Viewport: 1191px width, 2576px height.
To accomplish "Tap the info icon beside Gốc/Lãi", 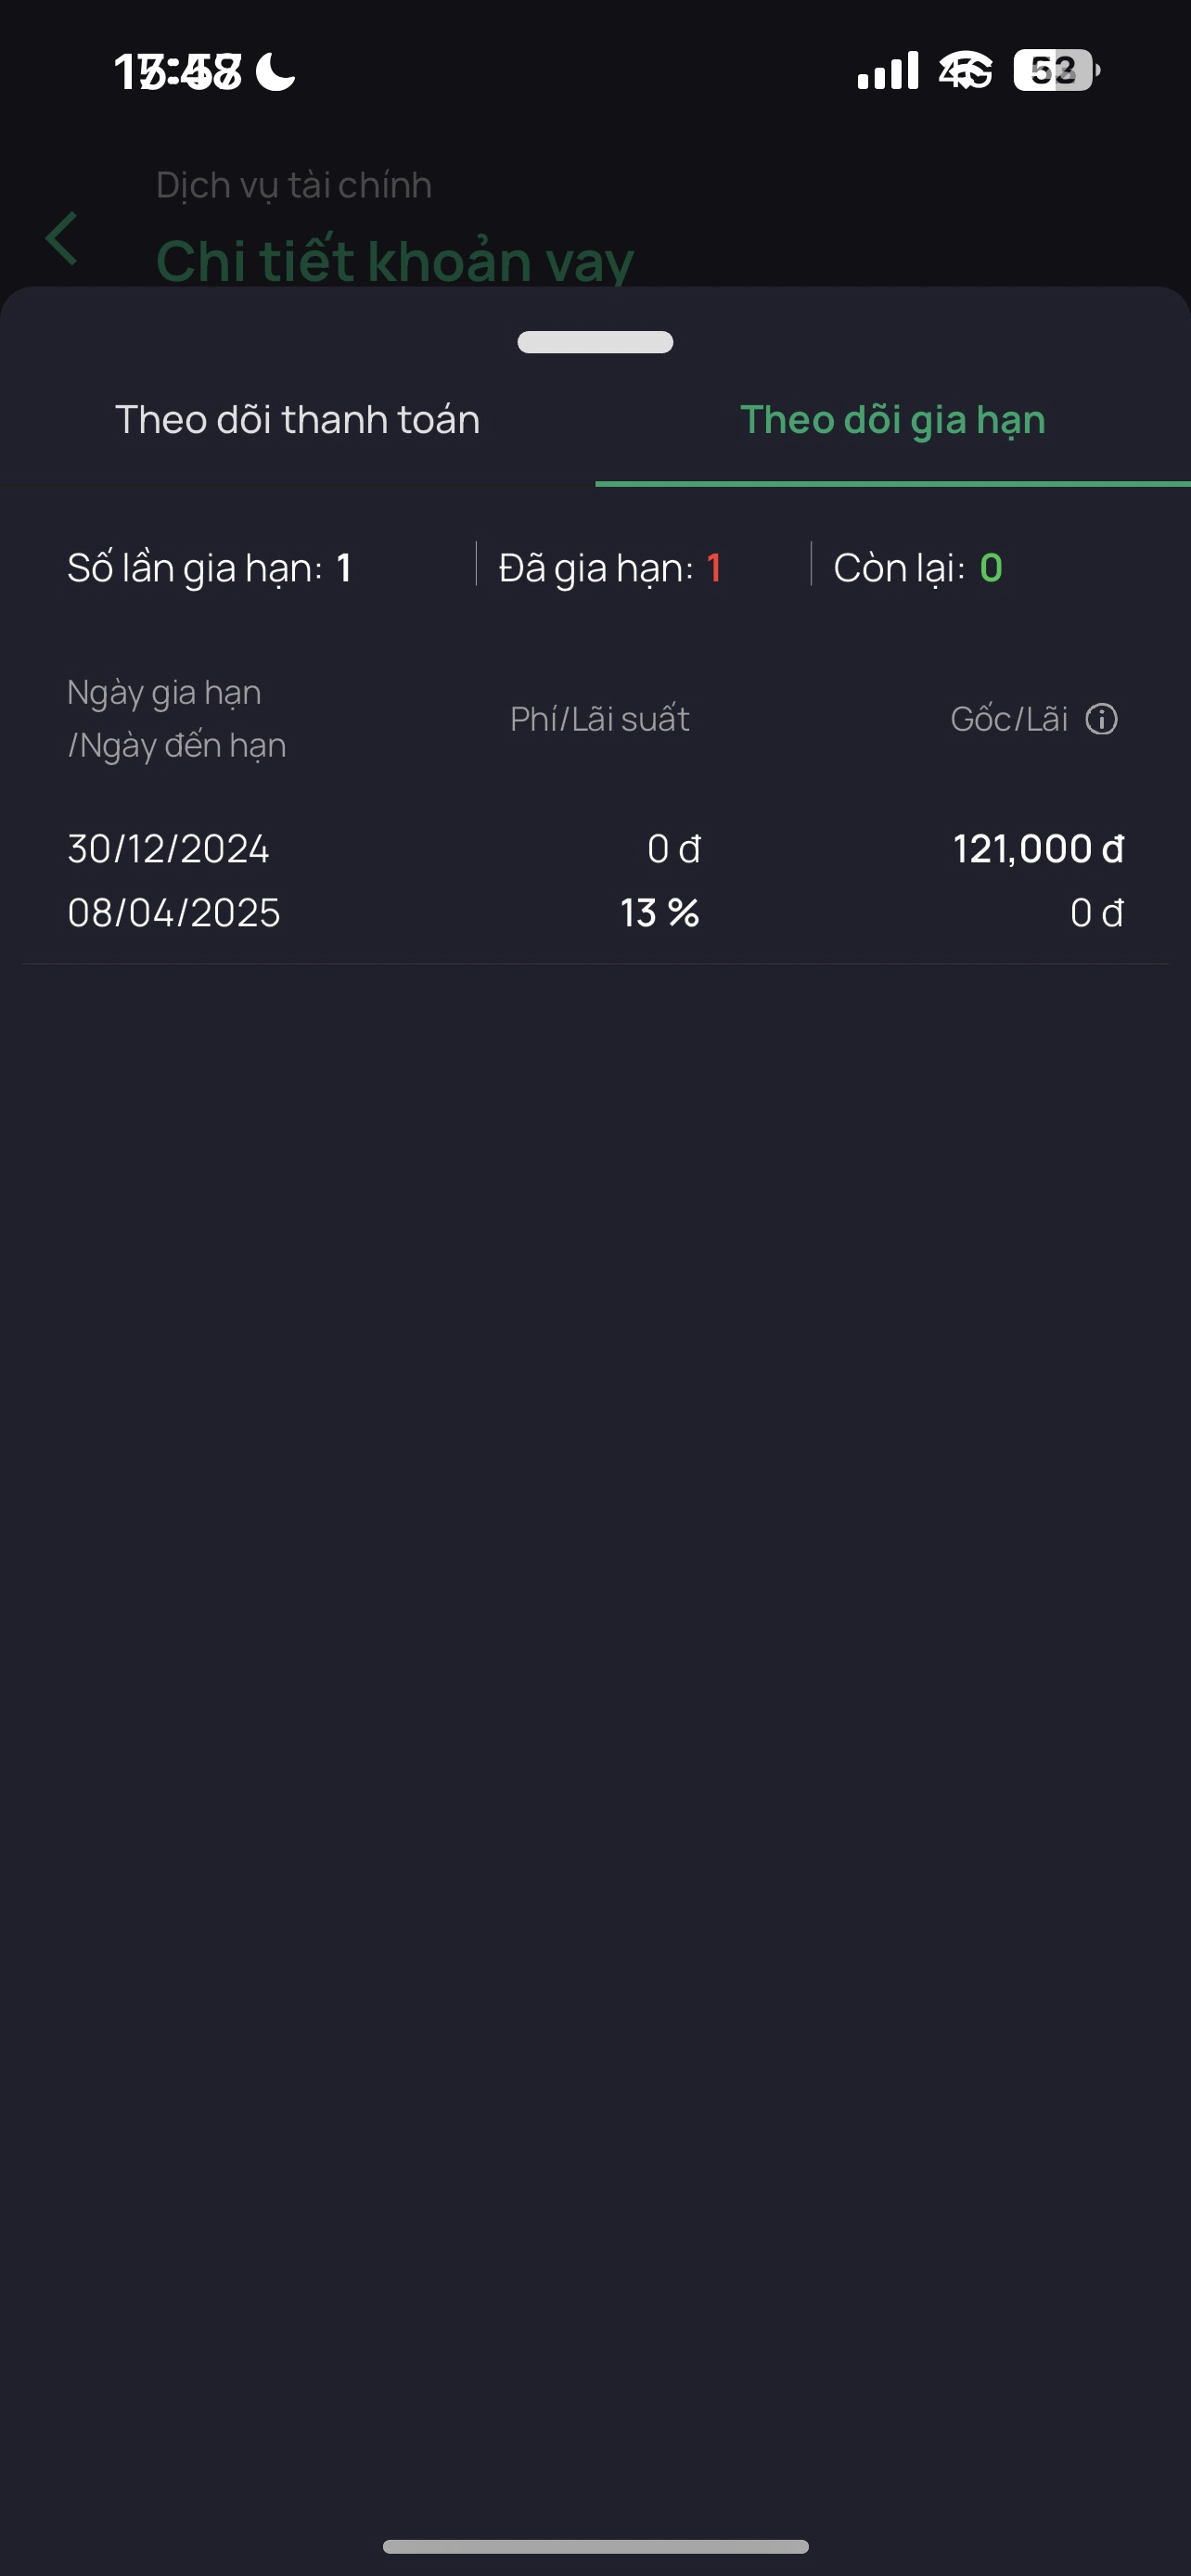I will coord(1101,719).
